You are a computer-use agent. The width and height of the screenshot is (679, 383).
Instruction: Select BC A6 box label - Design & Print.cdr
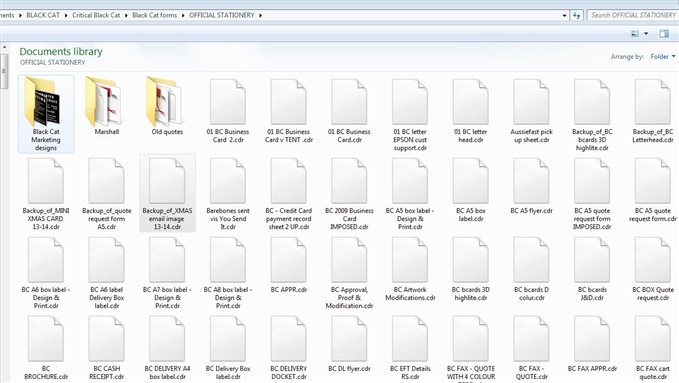46,273
